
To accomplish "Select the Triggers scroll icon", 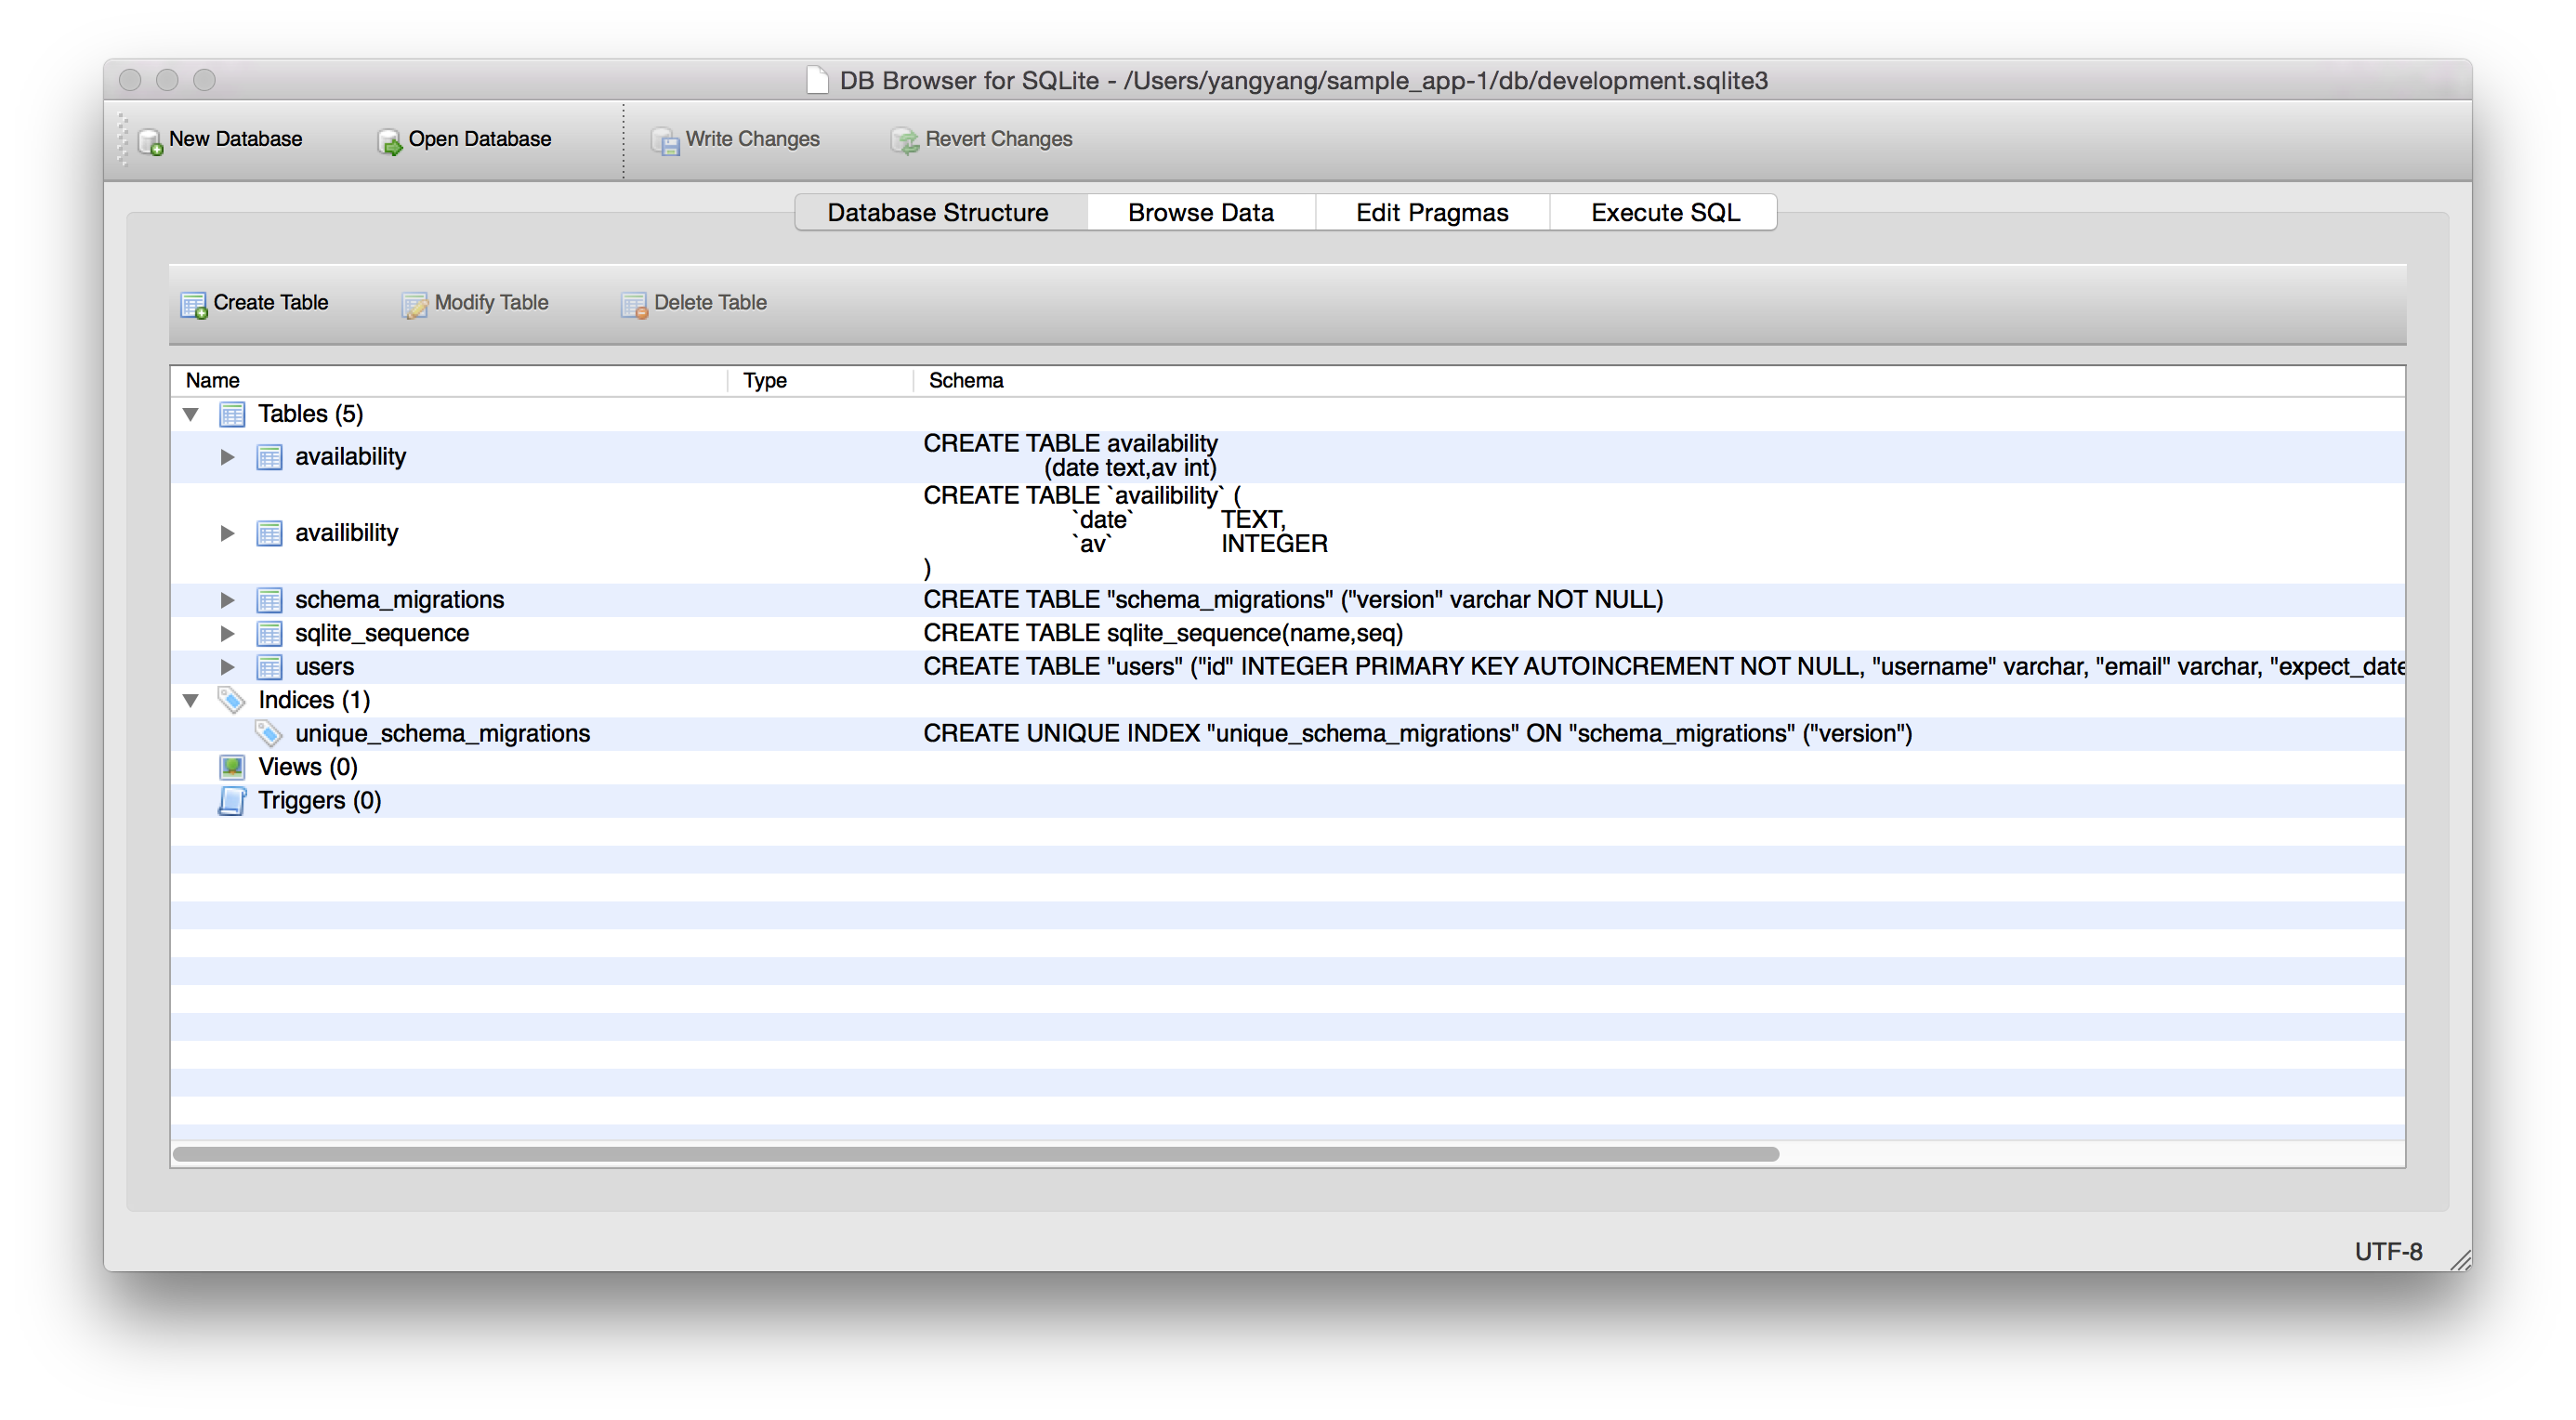I will [232, 801].
